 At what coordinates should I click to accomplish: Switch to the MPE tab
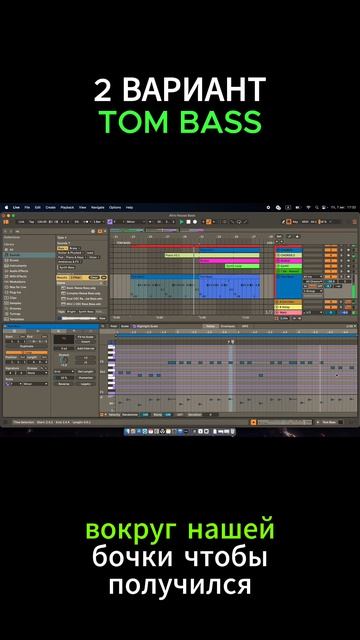tap(245, 326)
